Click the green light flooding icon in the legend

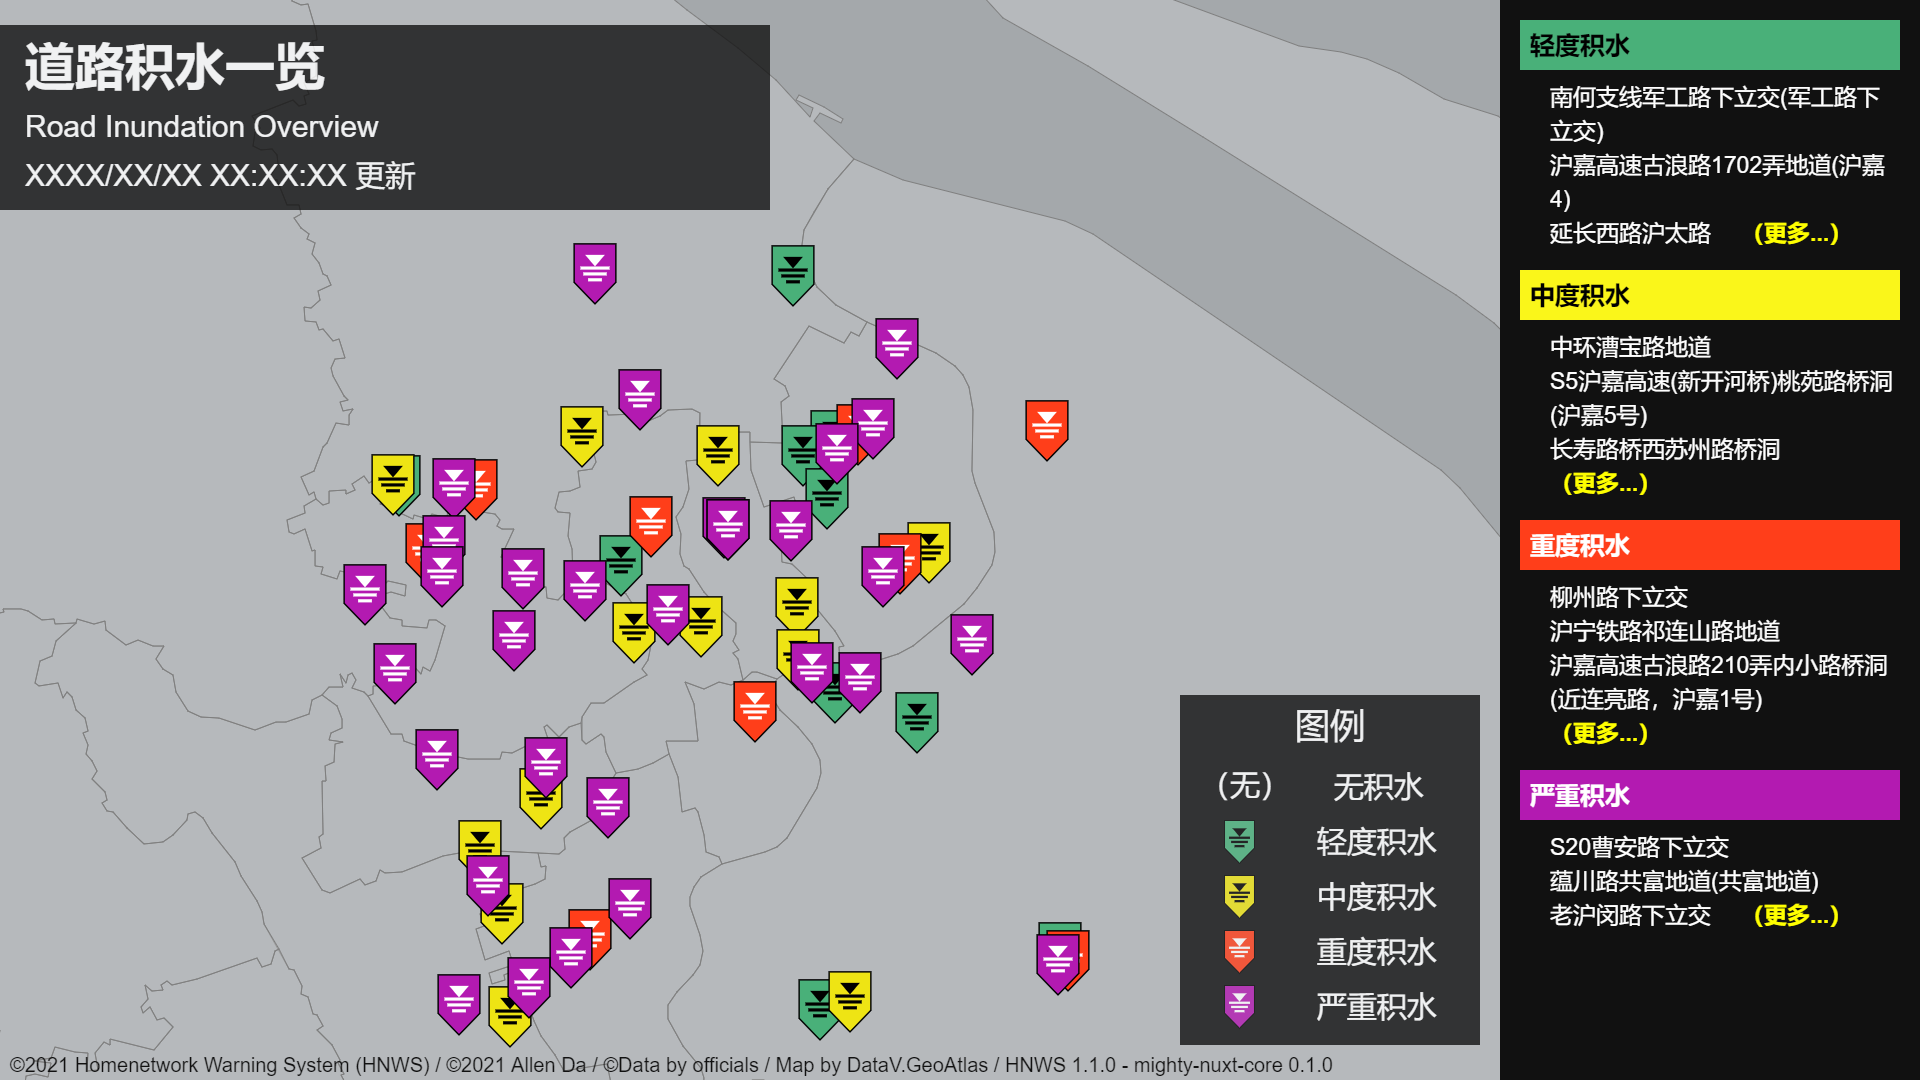pyautogui.click(x=1239, y=841)
